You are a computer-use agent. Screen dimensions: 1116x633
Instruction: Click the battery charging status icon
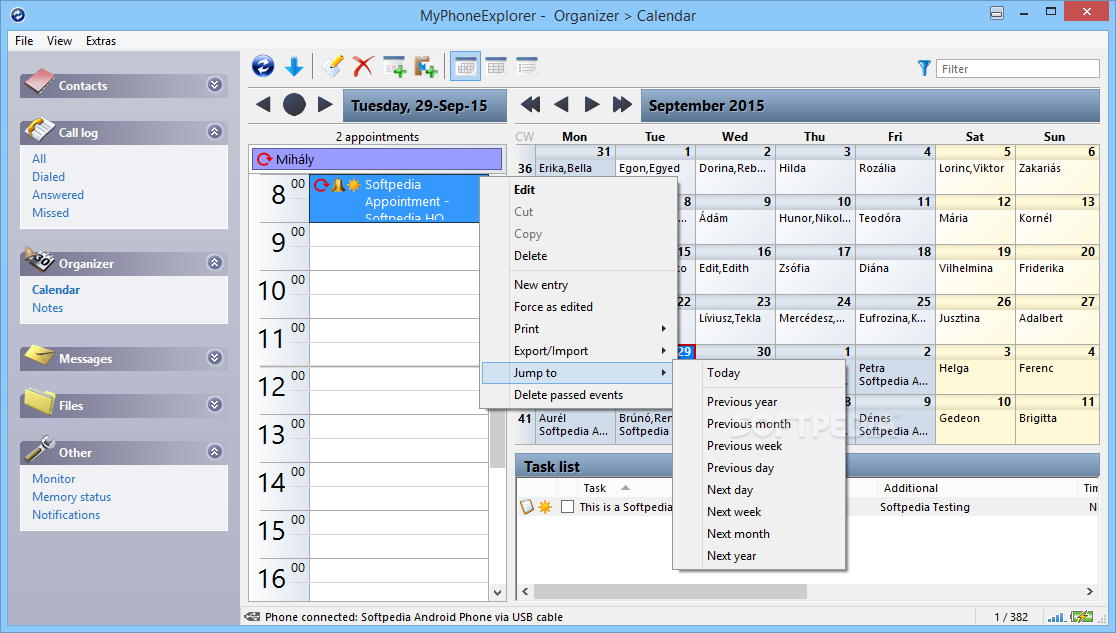(x=1082, y=617)
